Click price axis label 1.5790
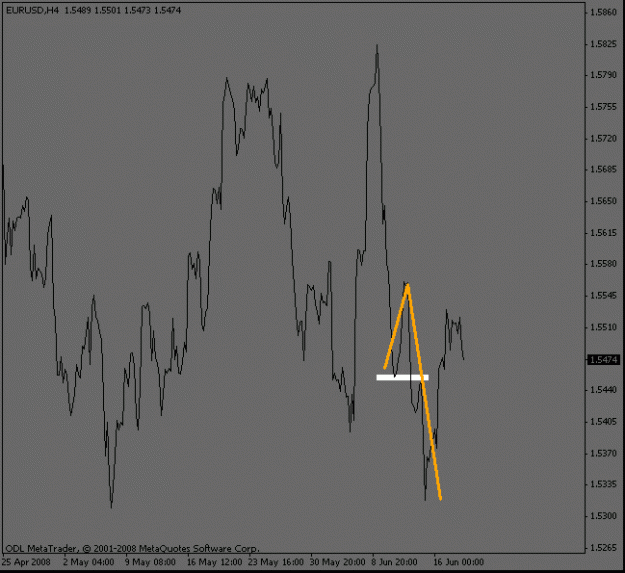The height and width of the screenshot is (573, 625). [603, 75]
